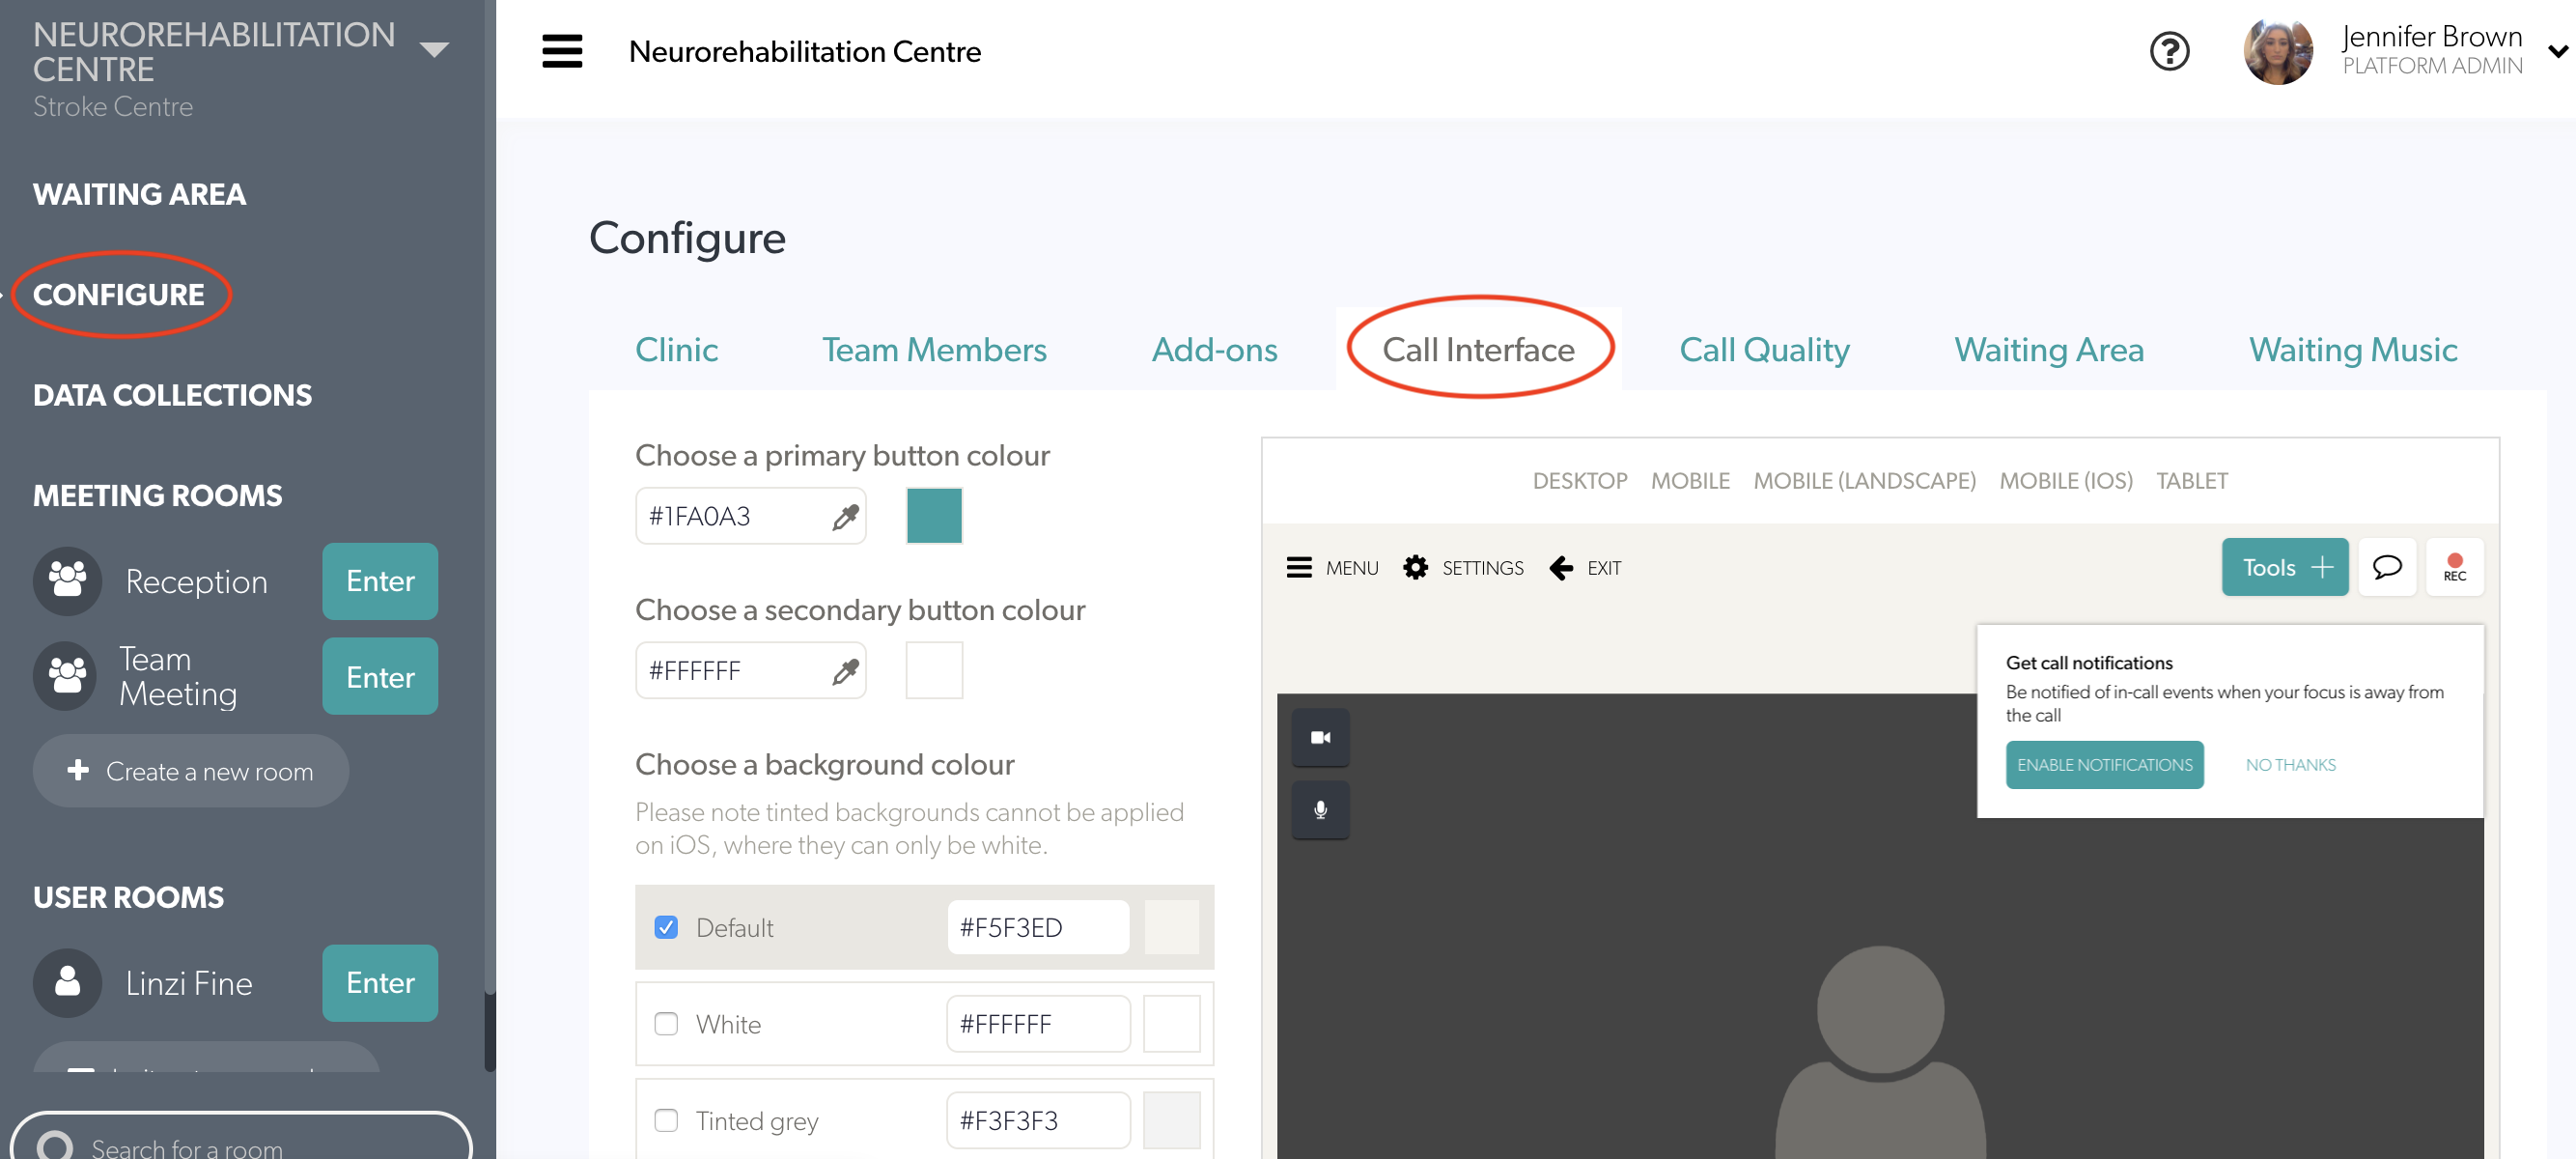The image size is (2576, 1159).
Task: Open the Tools plus button
Action: [2284, 567]
